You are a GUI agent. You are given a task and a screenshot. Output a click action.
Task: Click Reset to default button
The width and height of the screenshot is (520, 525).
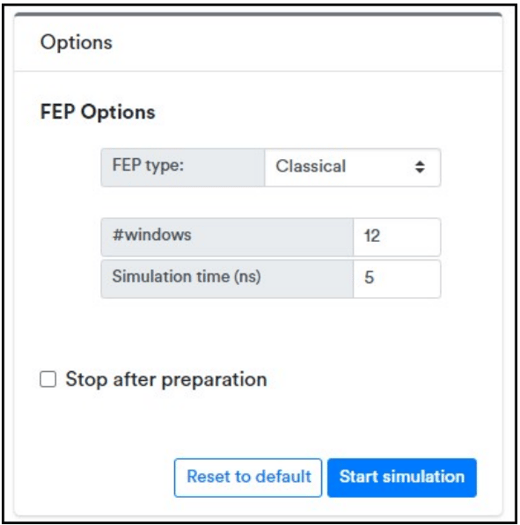coord(248,477)
